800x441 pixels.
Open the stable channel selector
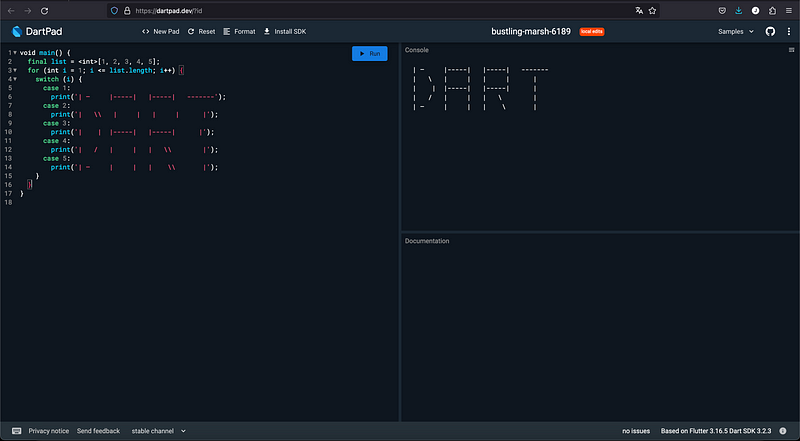(159, 431)
